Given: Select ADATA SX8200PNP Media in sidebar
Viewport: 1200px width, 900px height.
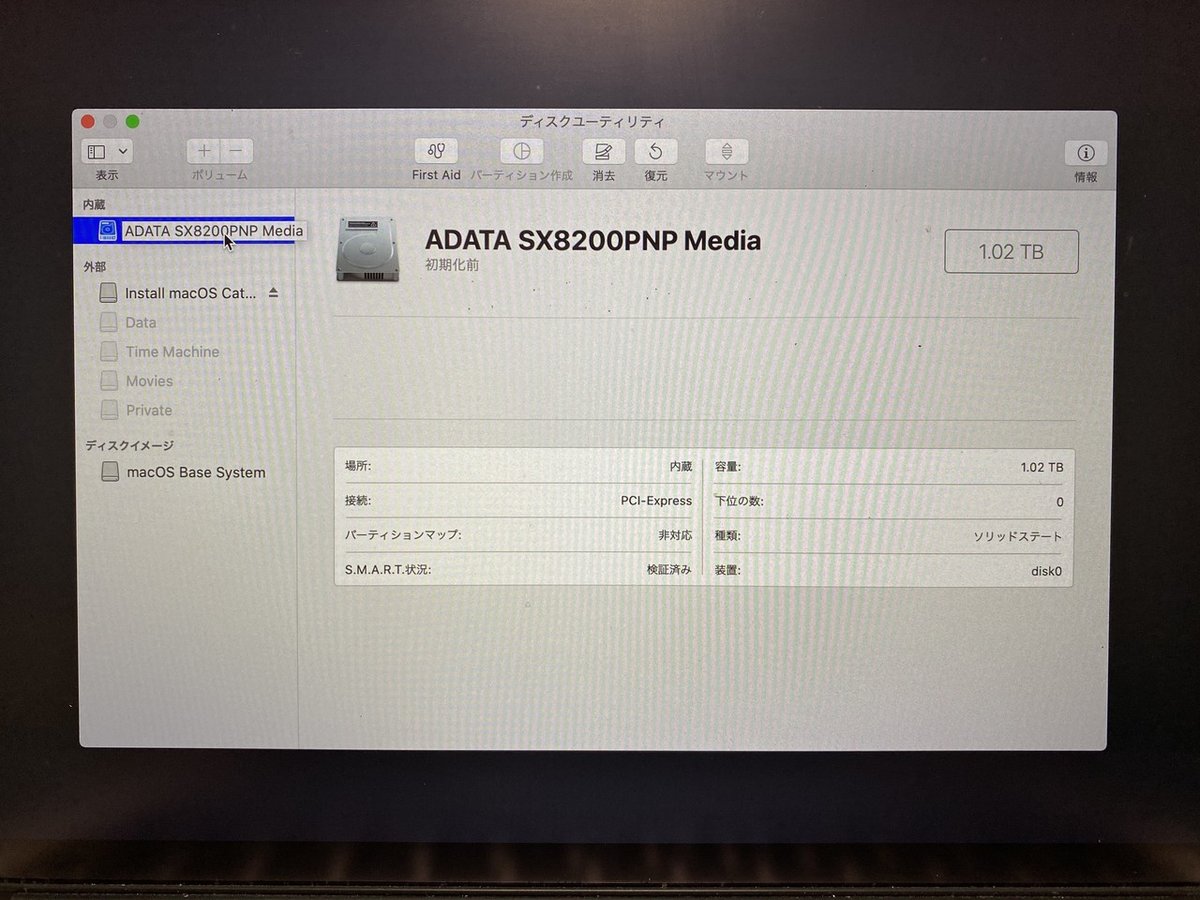Looking at the screenshot, I should (x=186, y=231).
